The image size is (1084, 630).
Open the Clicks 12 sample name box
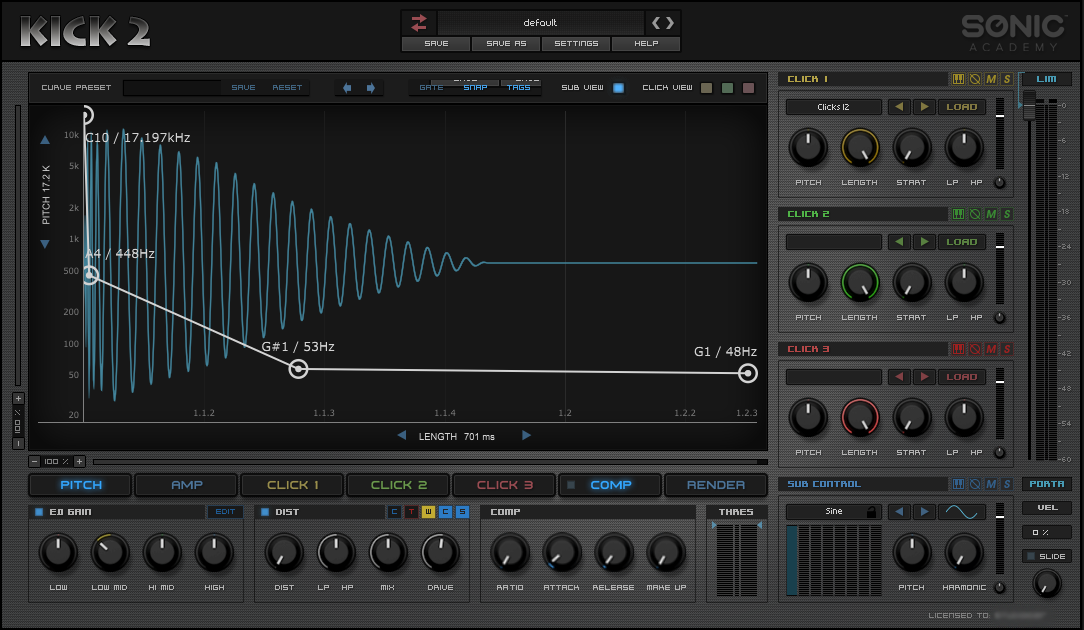coord(834,106)
